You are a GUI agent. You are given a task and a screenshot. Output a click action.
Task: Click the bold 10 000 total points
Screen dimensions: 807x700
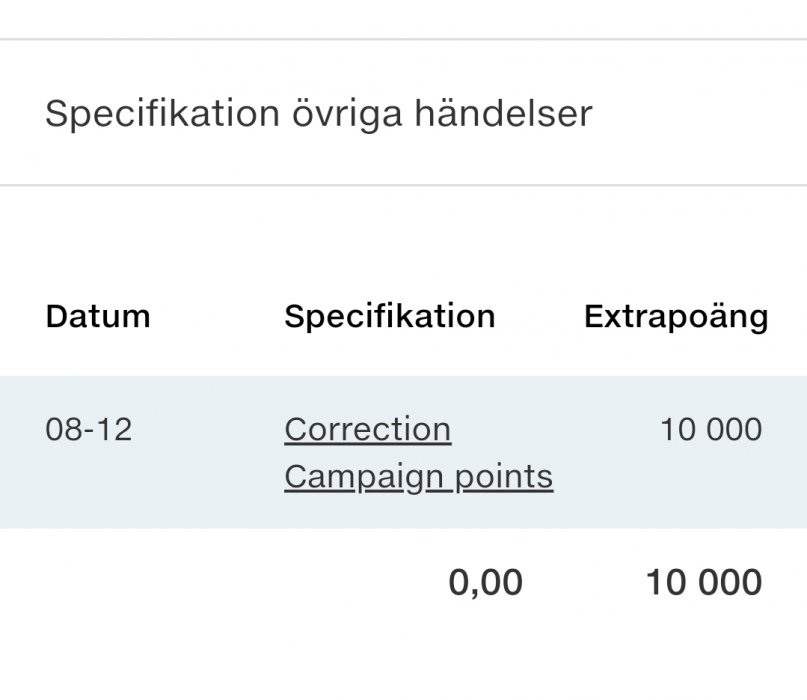click(703, 583)
